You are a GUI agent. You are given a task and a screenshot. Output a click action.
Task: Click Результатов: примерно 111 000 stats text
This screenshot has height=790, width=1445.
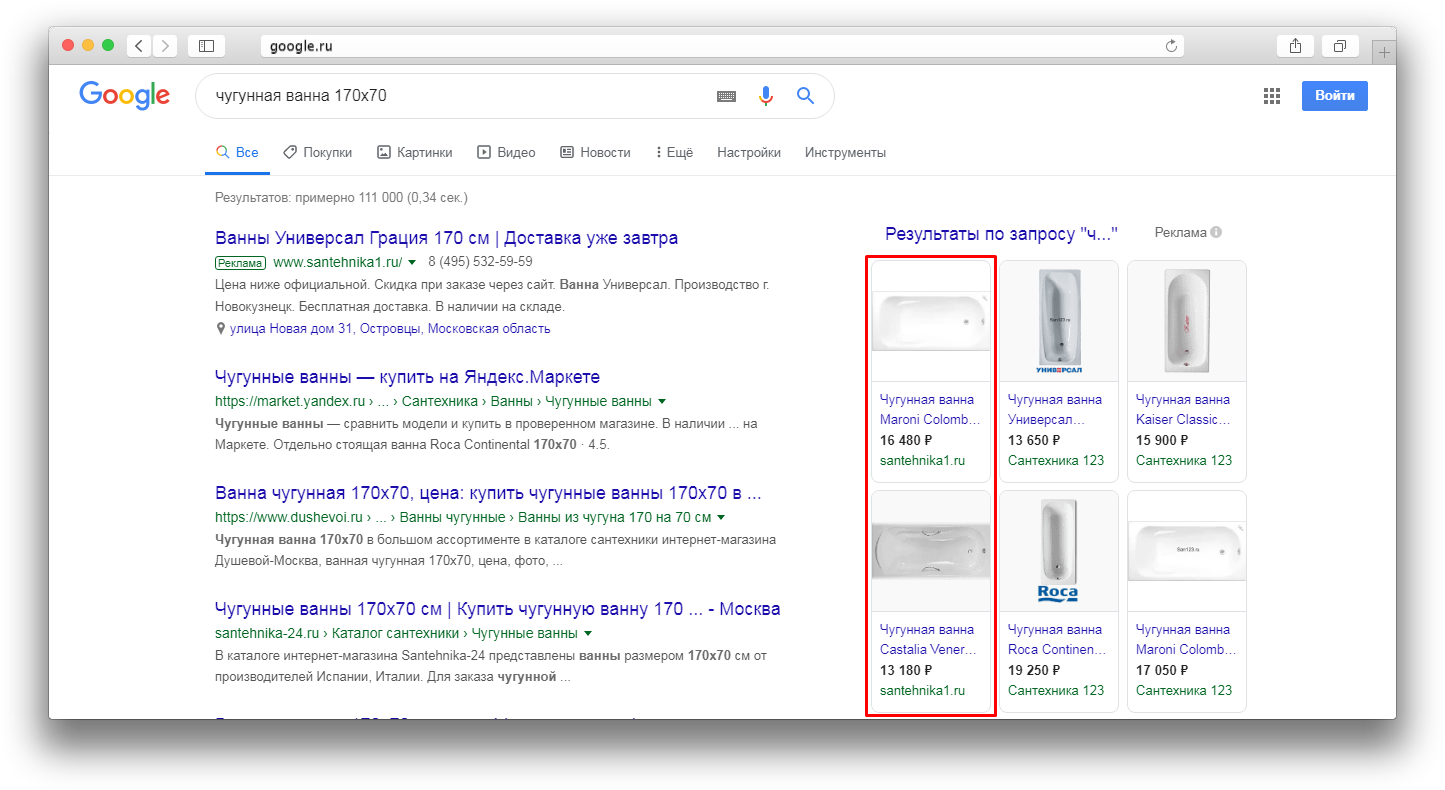pos(341,198)
